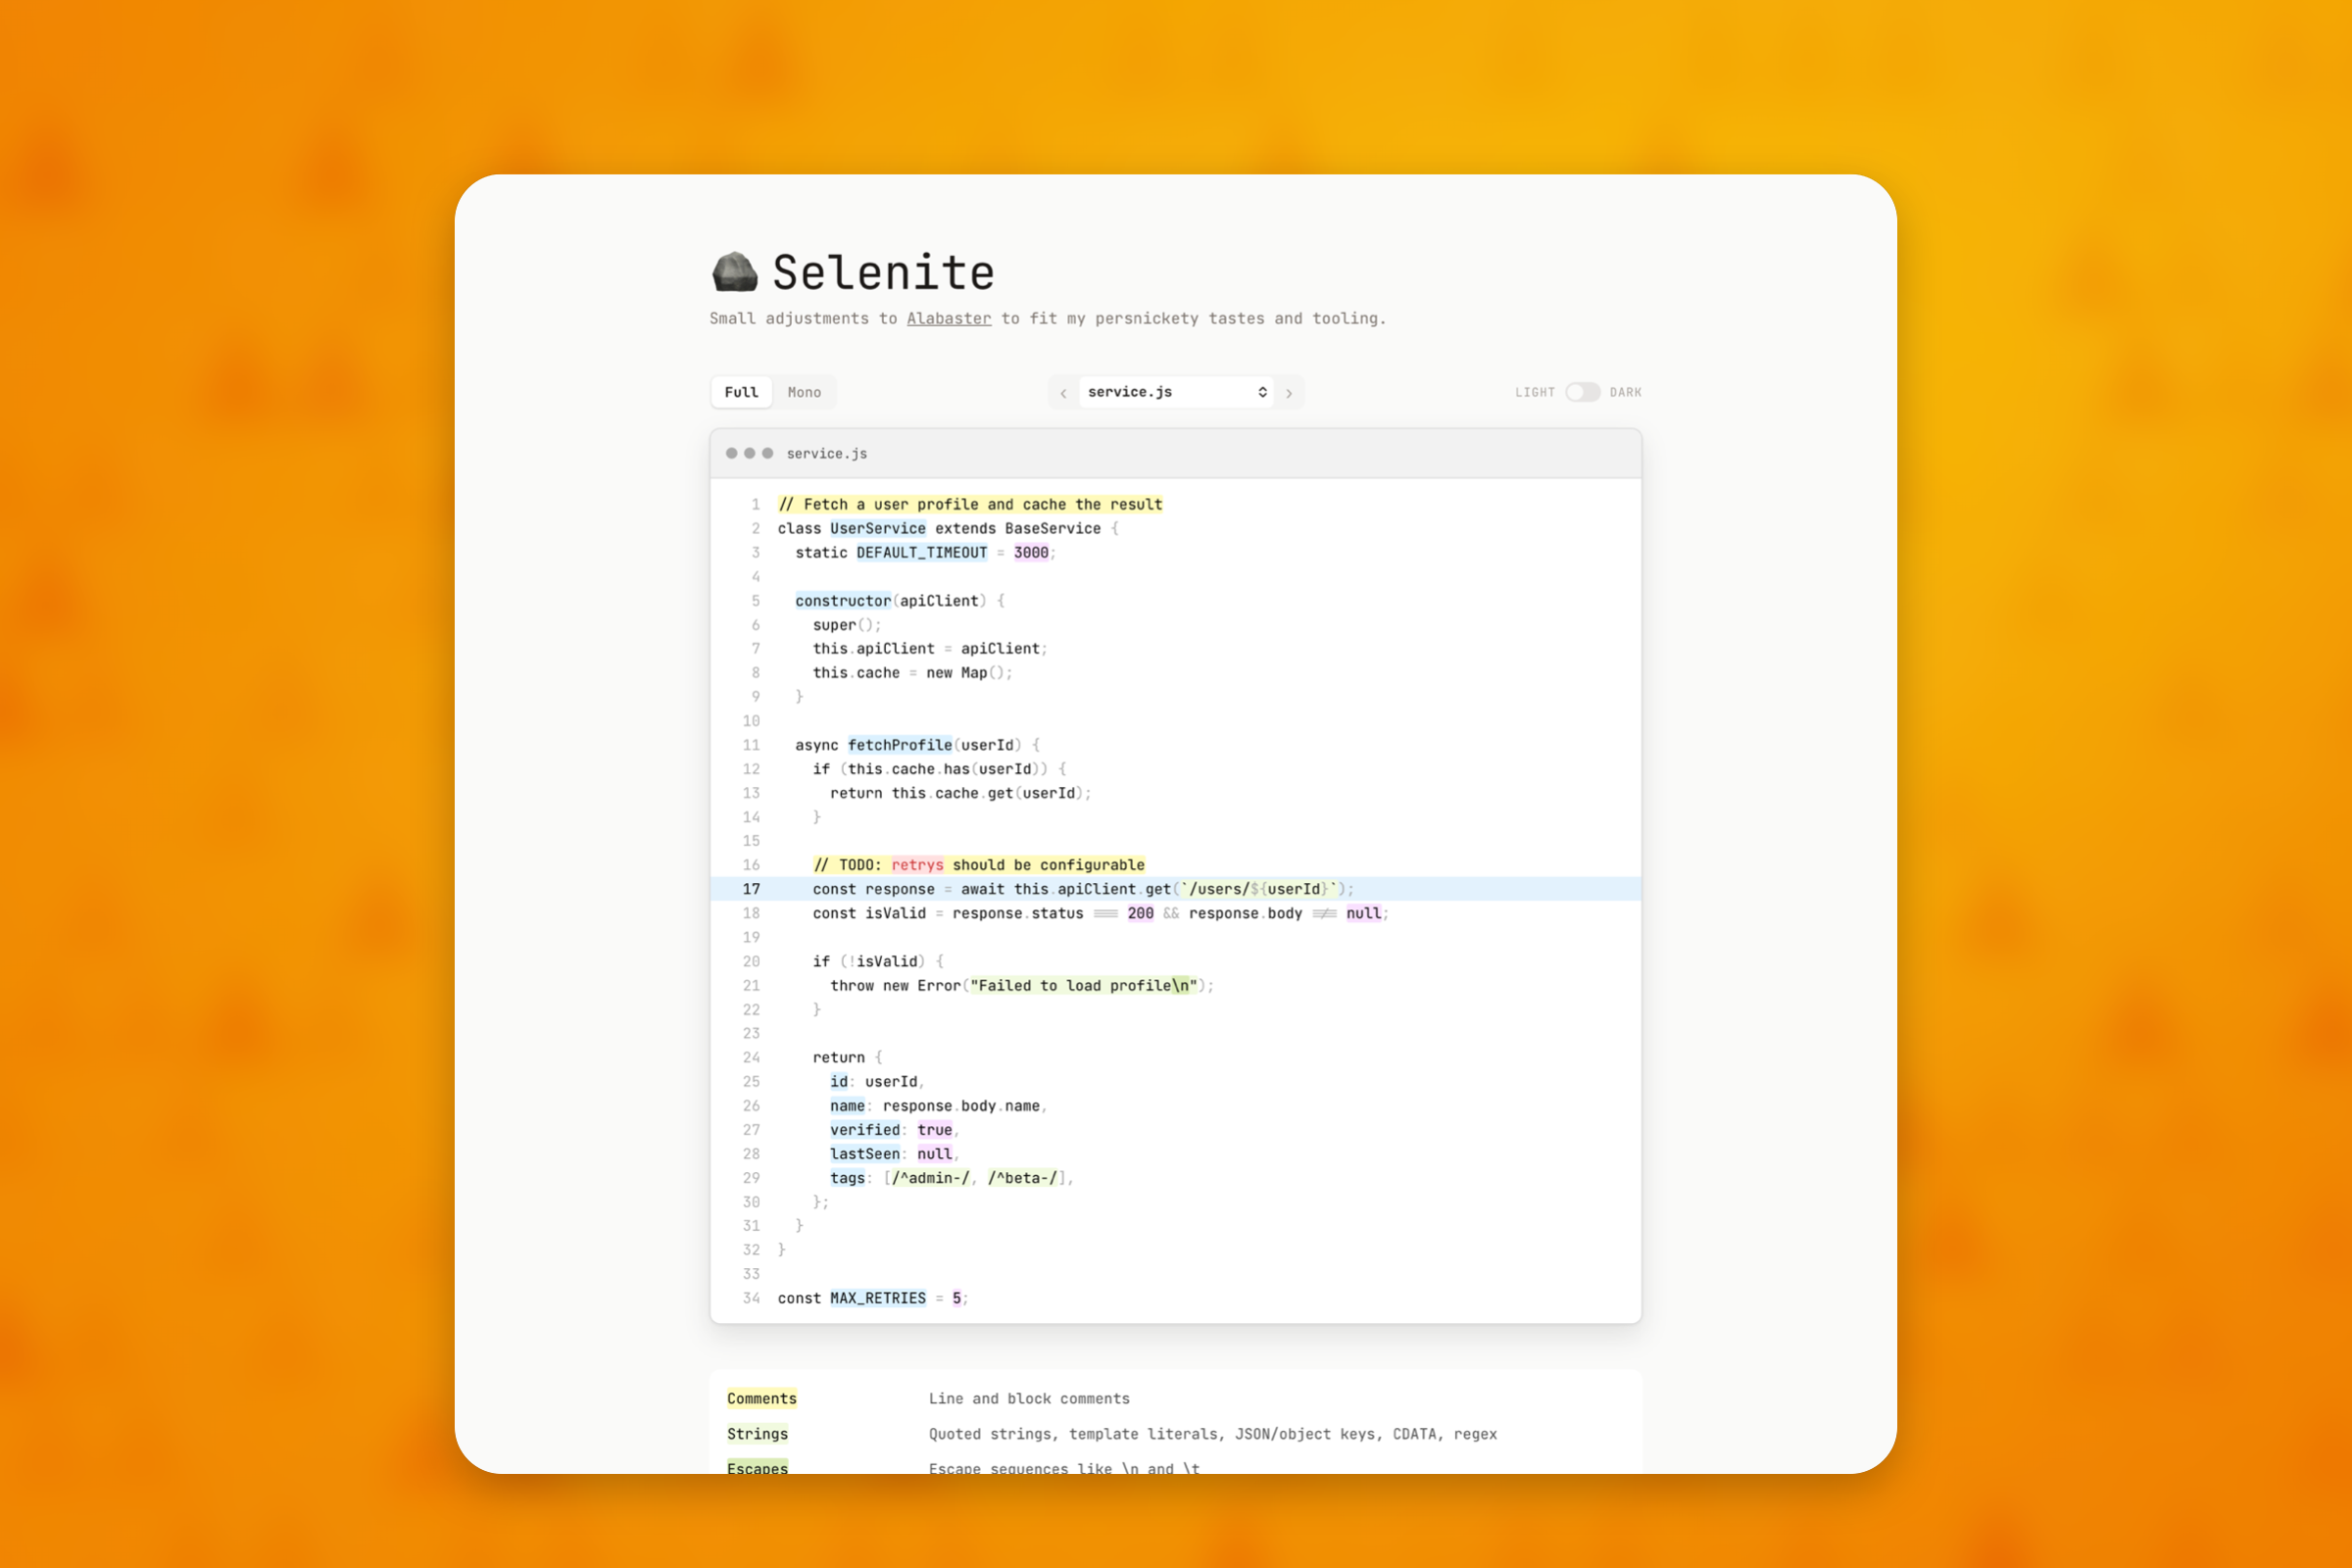Click the 'lastSeen' key on line 28

pyautogui.click(x=865, y=1154)
